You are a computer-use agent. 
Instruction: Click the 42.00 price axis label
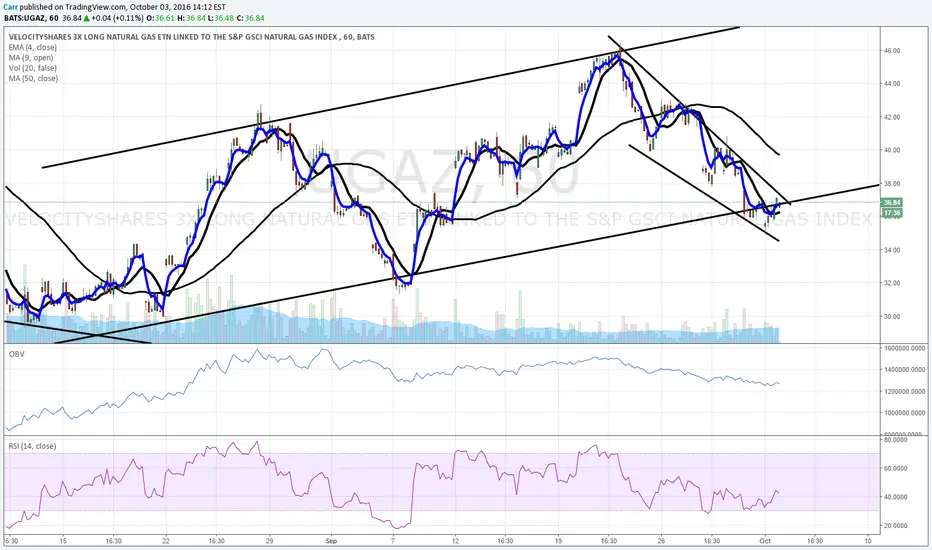click(892, 117)
